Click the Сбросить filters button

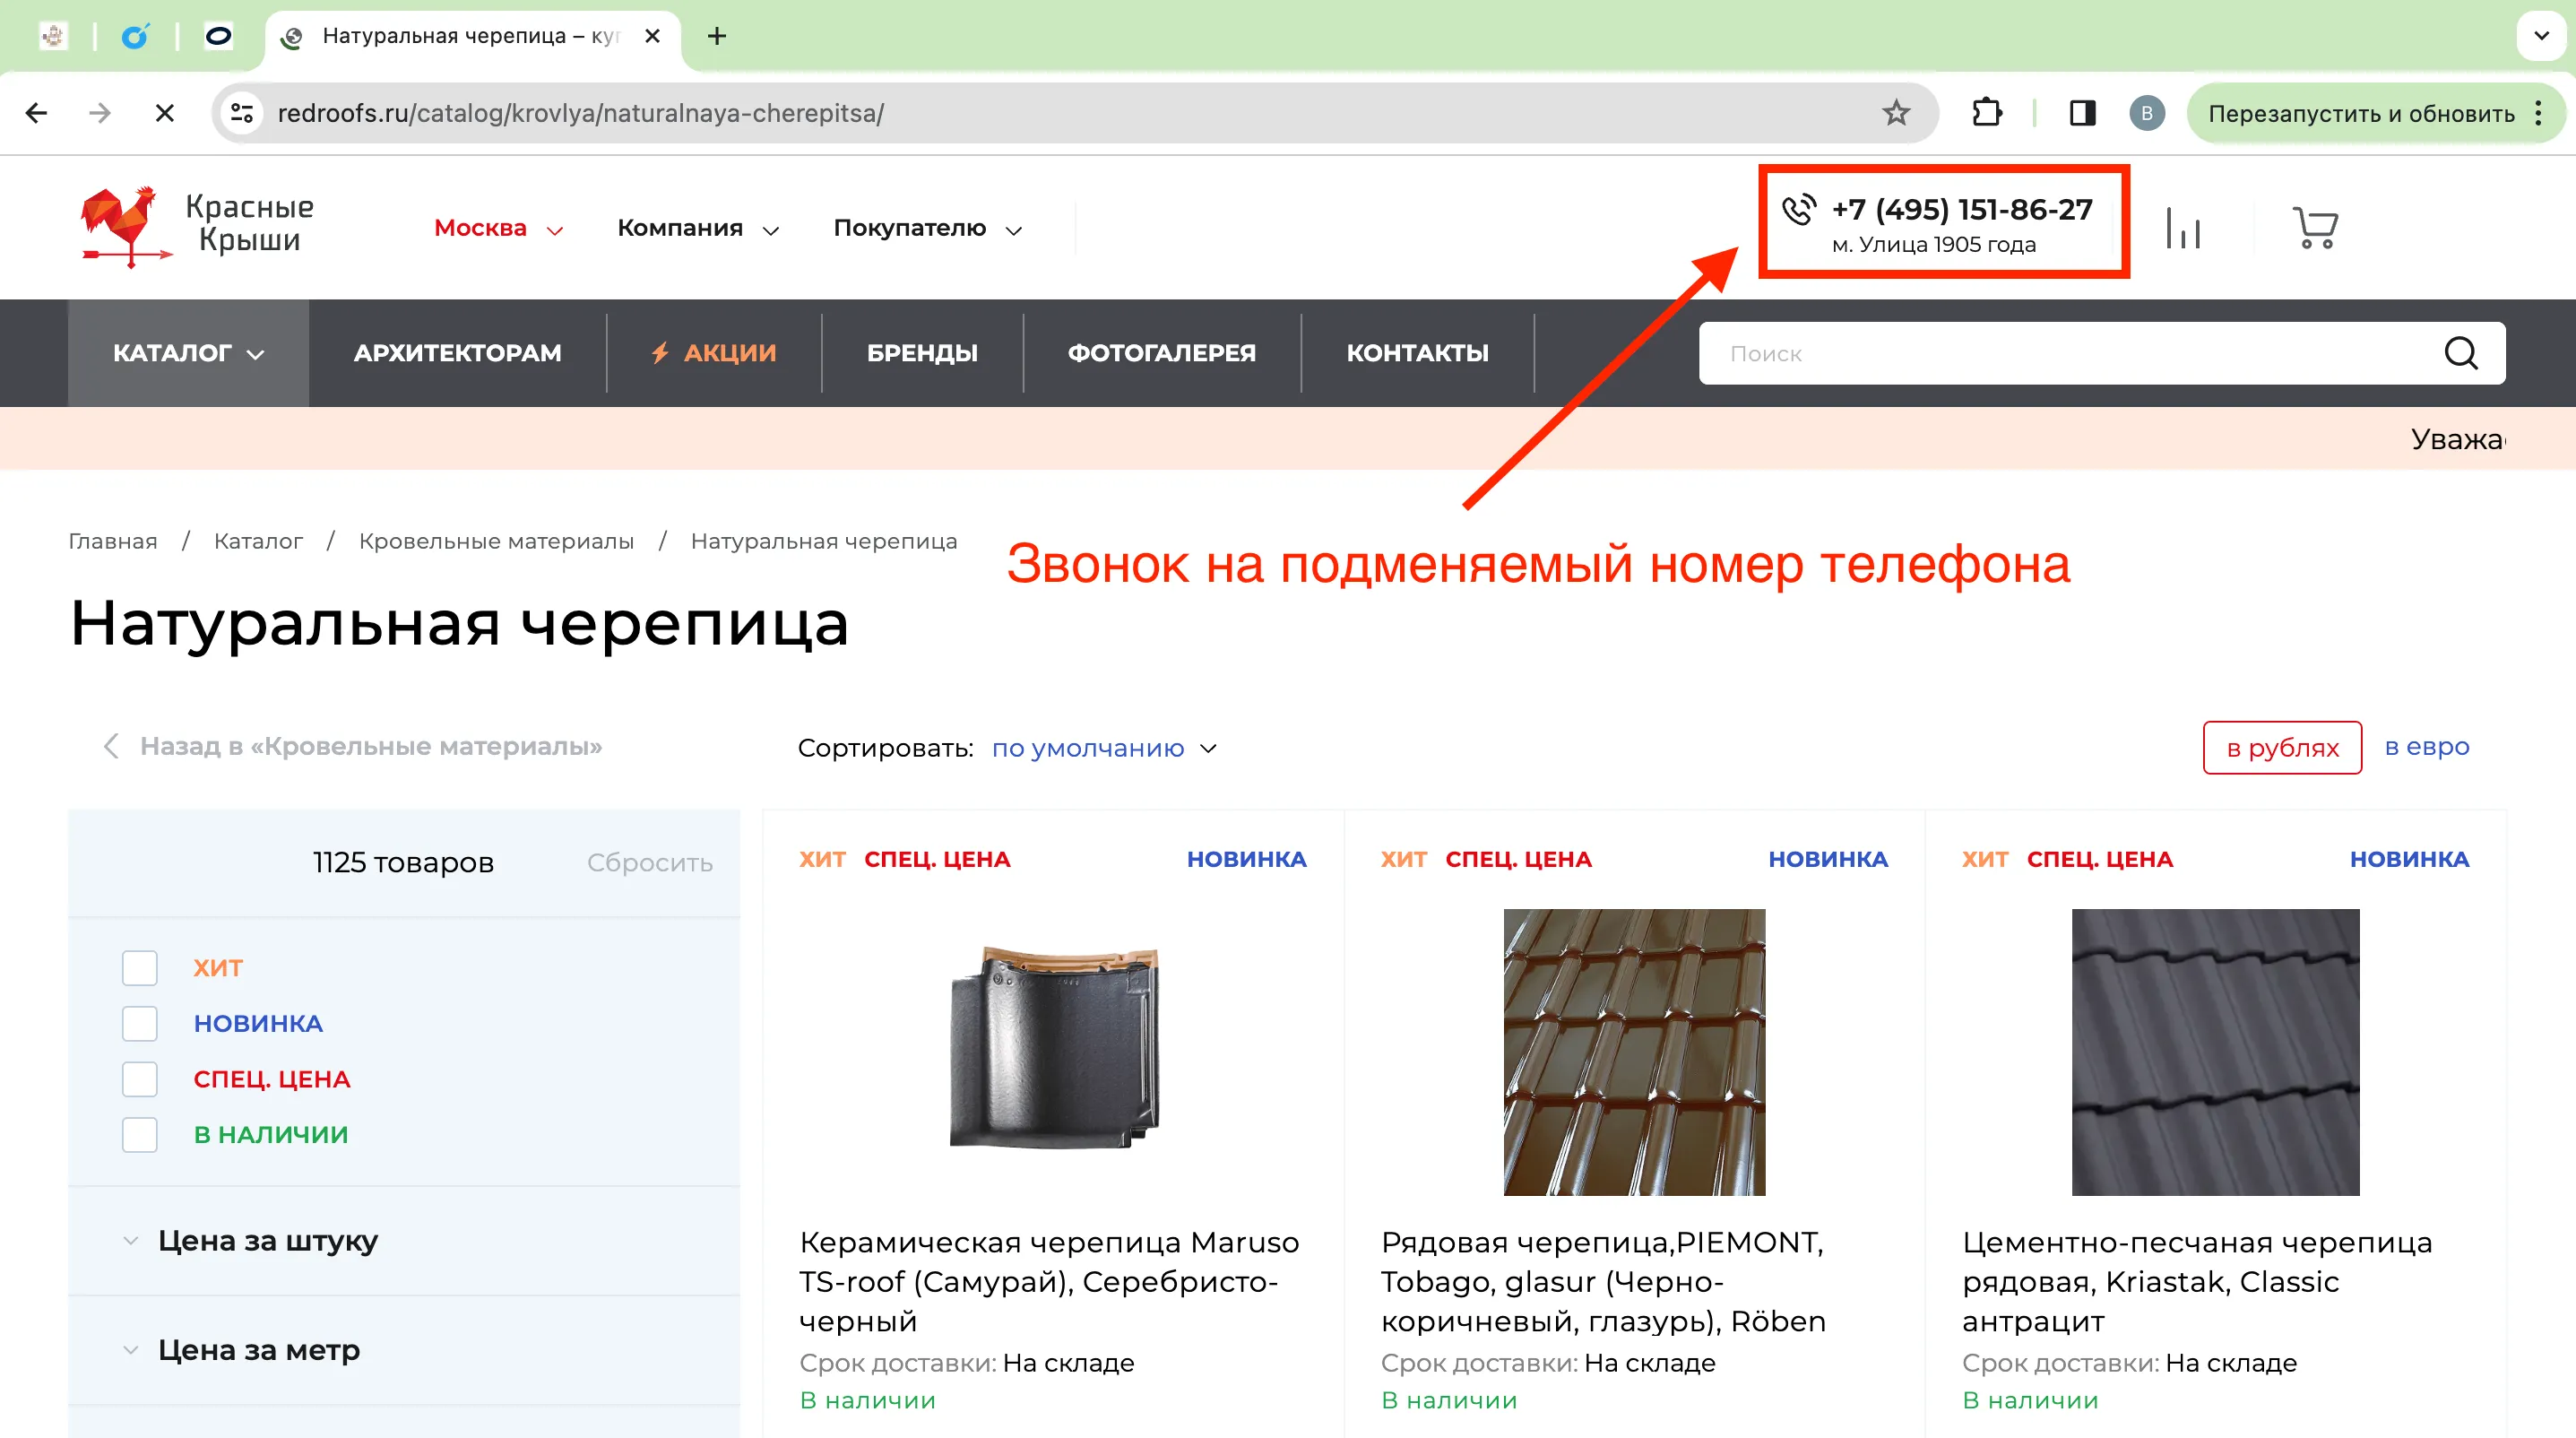click(649, 862)
